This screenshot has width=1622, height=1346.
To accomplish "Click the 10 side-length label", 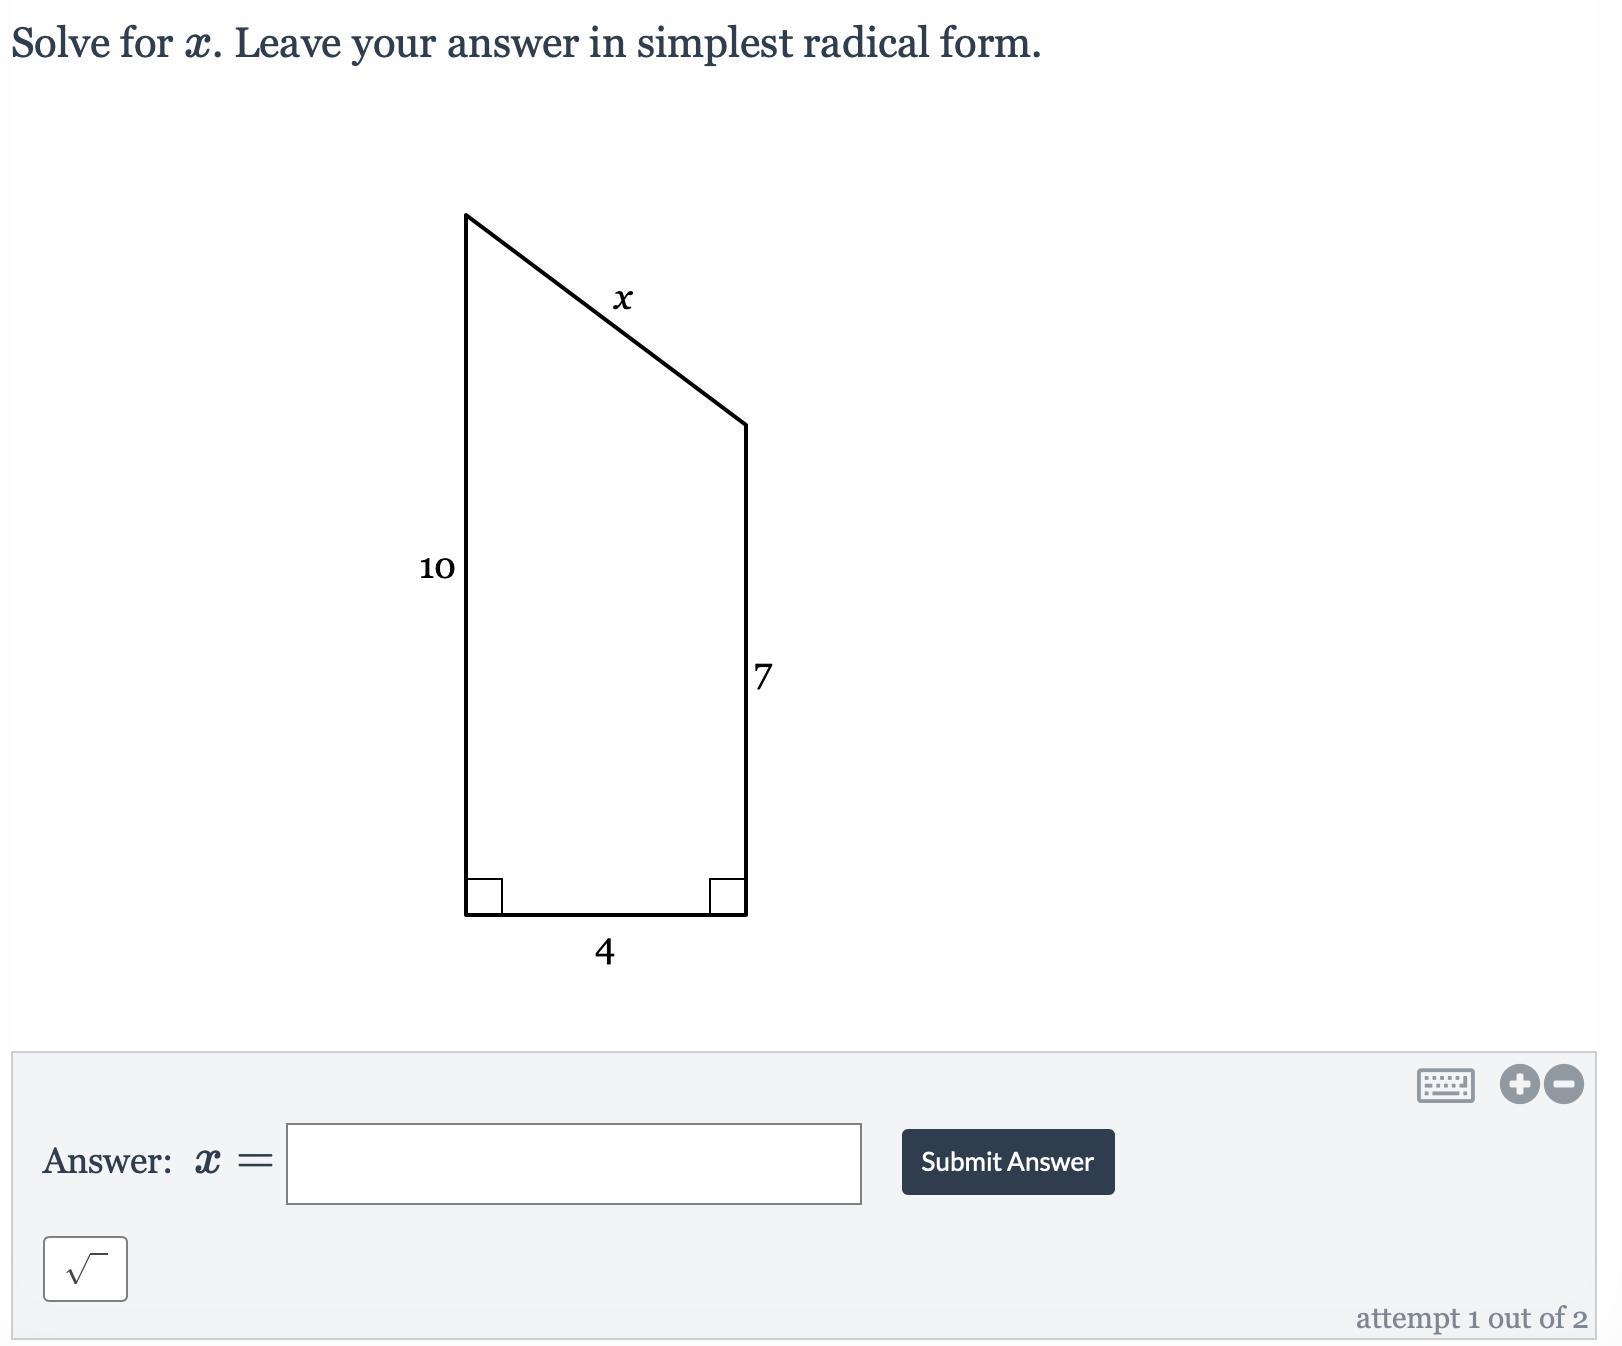I will (x=437, y=568).
